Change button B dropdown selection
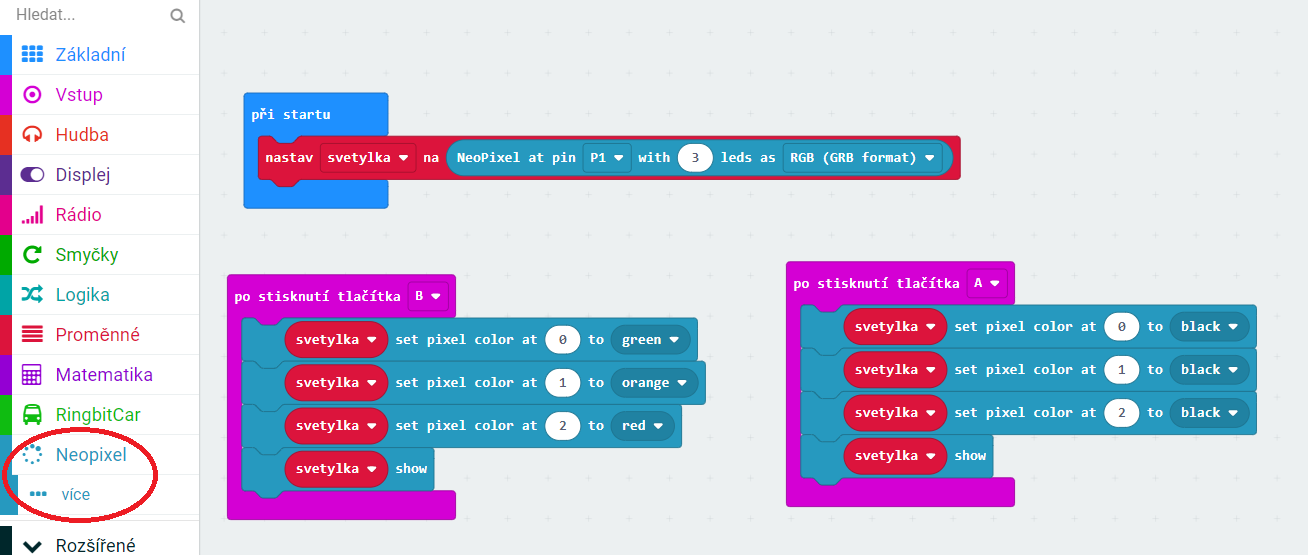The width and height of the screenshot is (1308, 555). pos(427,296)
